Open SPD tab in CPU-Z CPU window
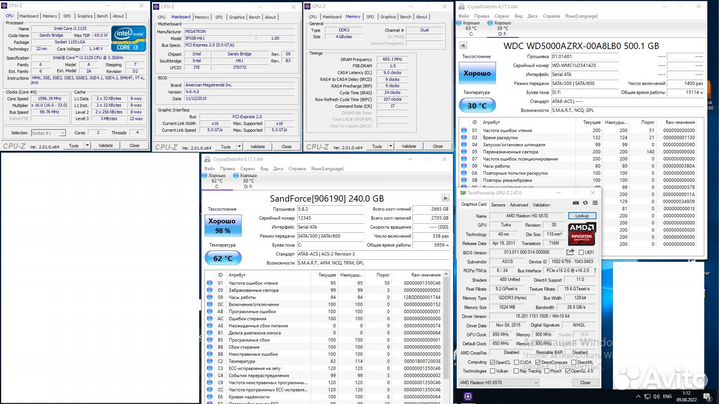Screen dimensions: 720x404 [x=67, y=16]
